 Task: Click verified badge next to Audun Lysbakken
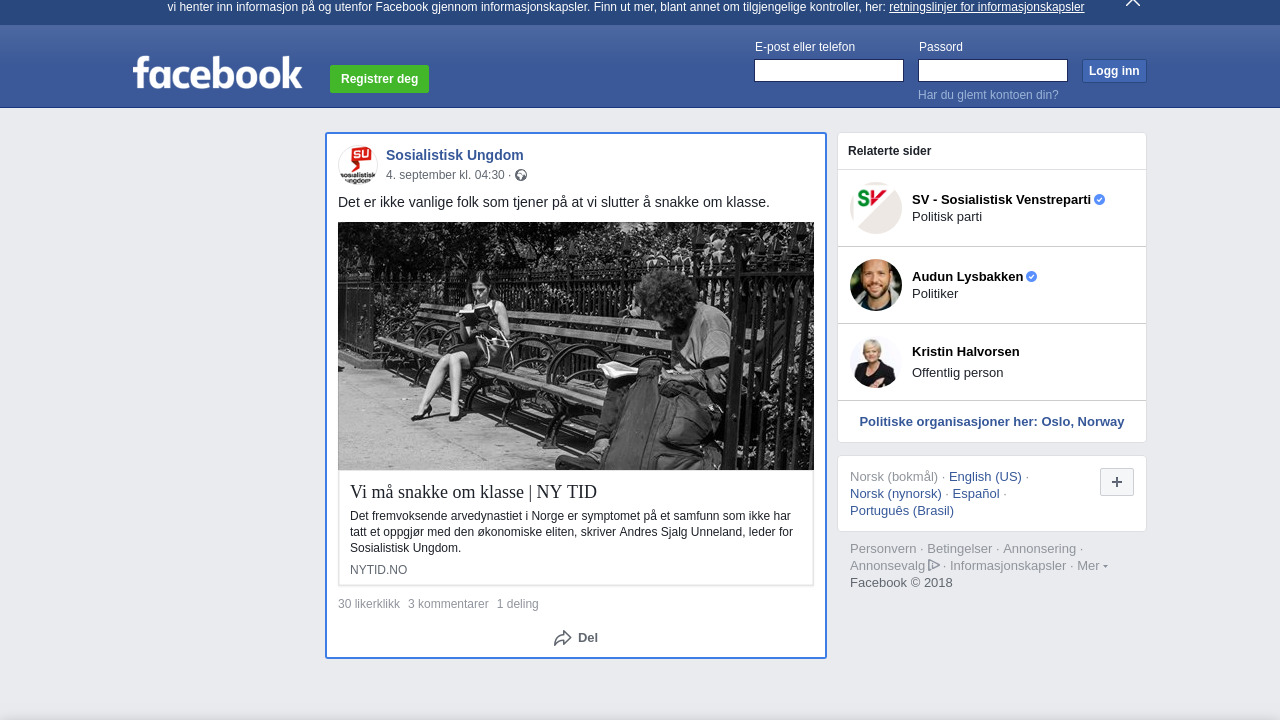point(1032,276)
